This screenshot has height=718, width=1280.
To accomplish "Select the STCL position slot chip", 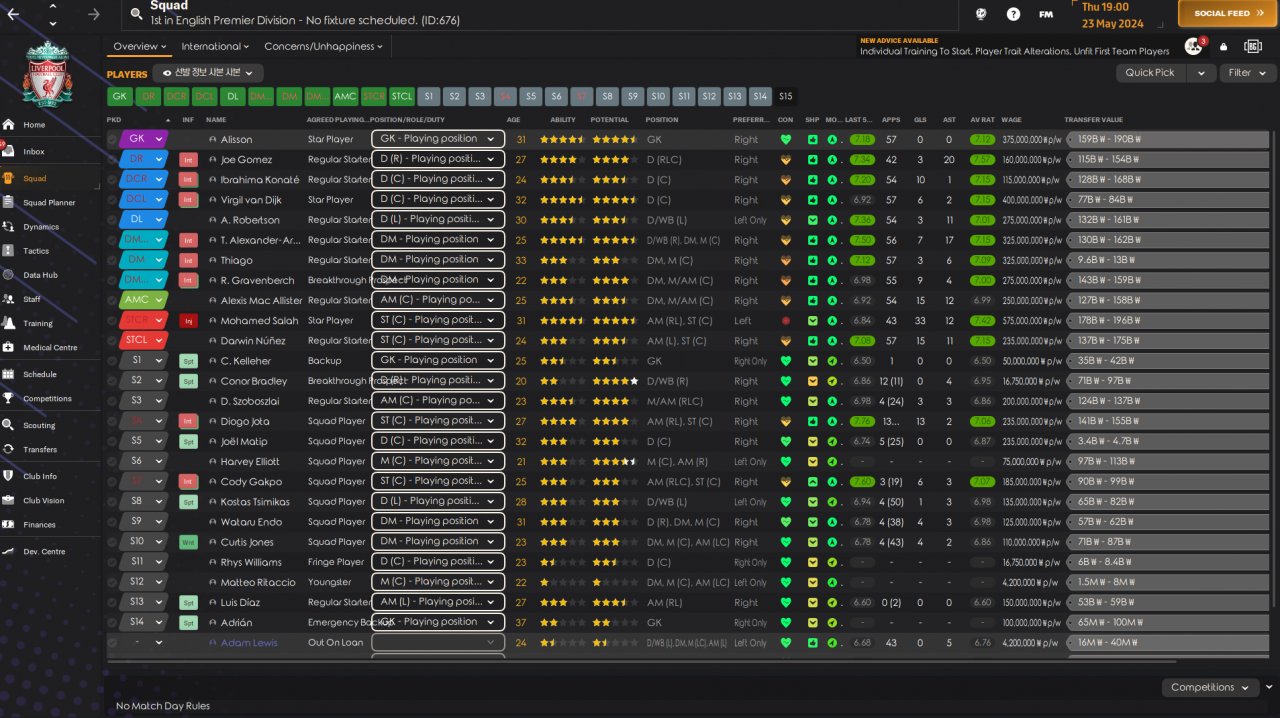I will point(401,97).
